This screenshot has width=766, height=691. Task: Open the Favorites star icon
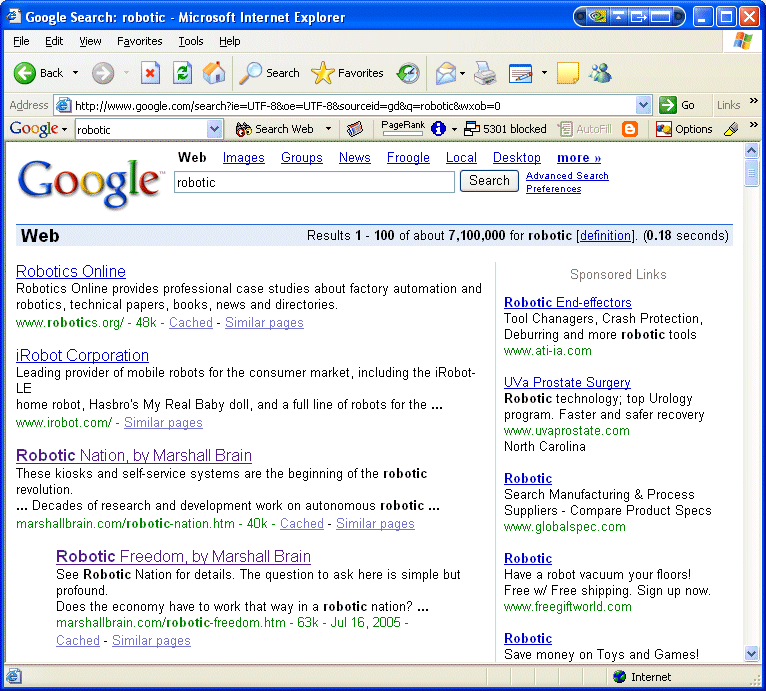(322, 73)
